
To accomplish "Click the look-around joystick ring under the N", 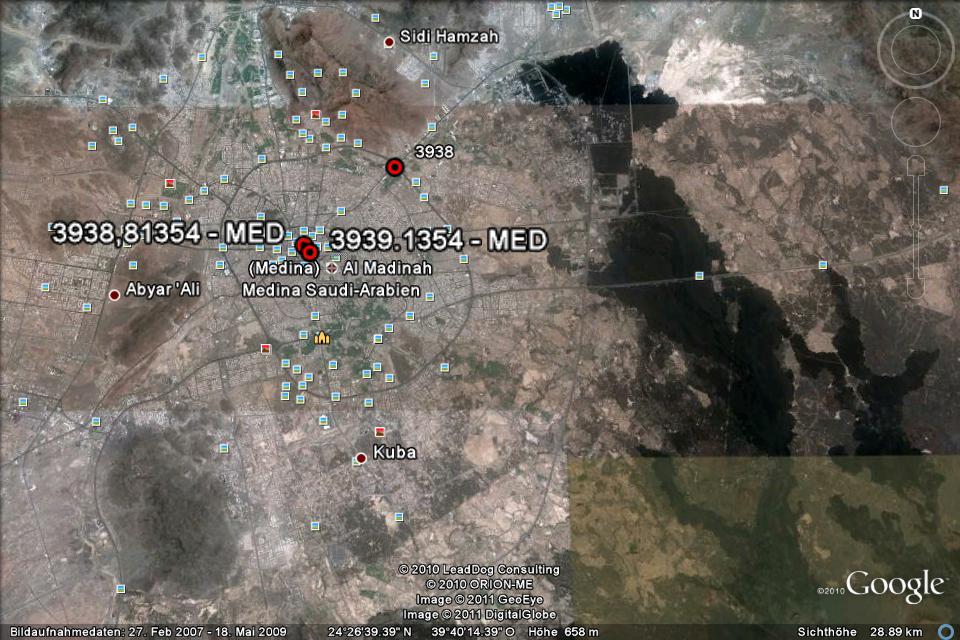I will click(x=915, y=50).
